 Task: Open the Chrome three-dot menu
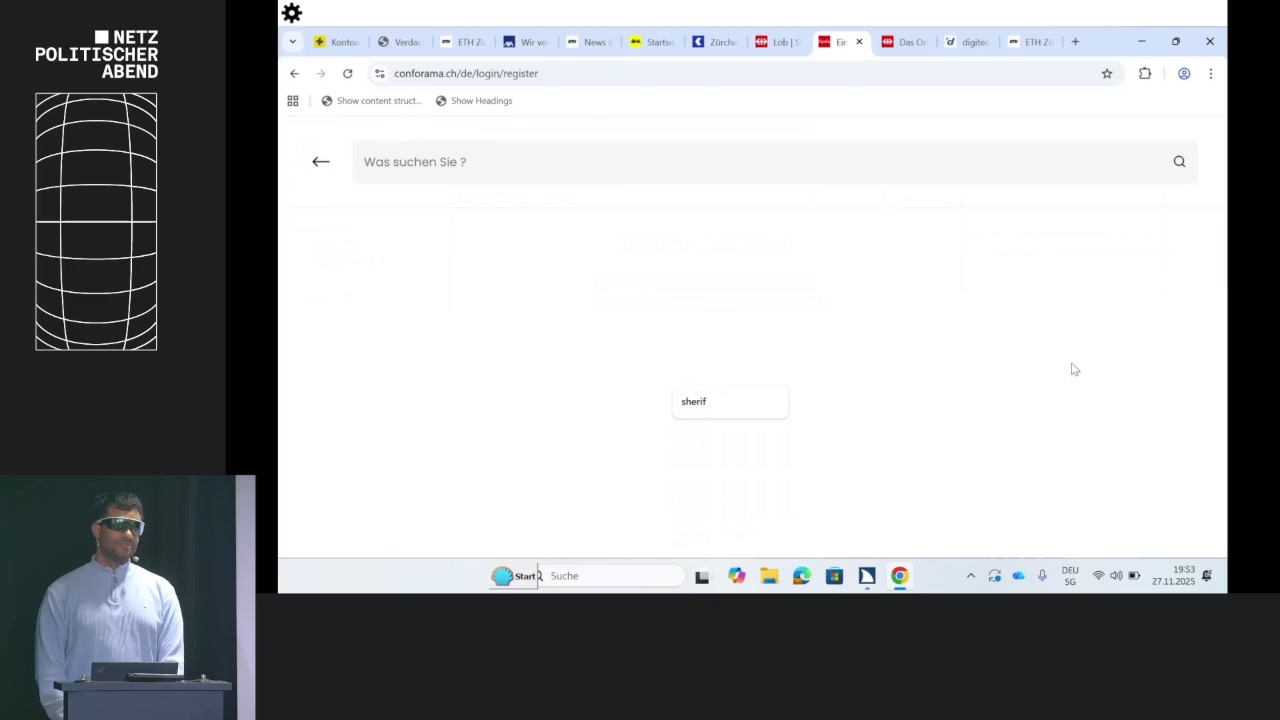click(1210, 74)
